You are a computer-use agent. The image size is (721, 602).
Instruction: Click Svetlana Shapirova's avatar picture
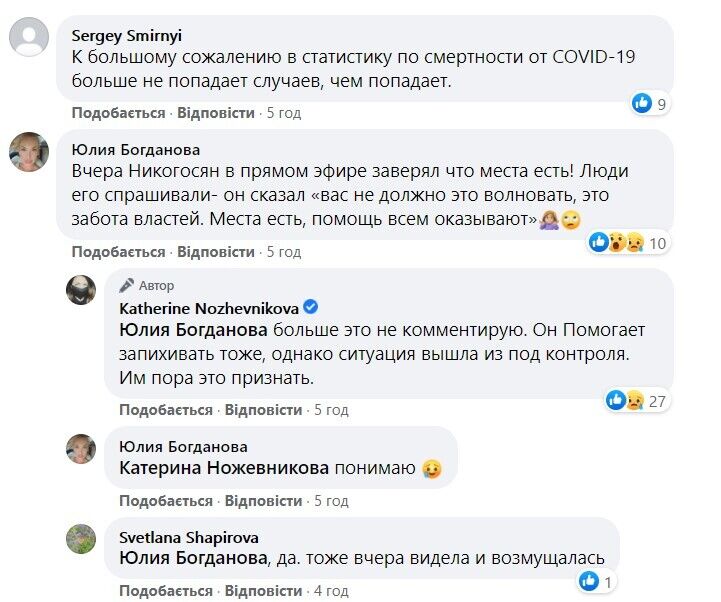tap(81, 538)
